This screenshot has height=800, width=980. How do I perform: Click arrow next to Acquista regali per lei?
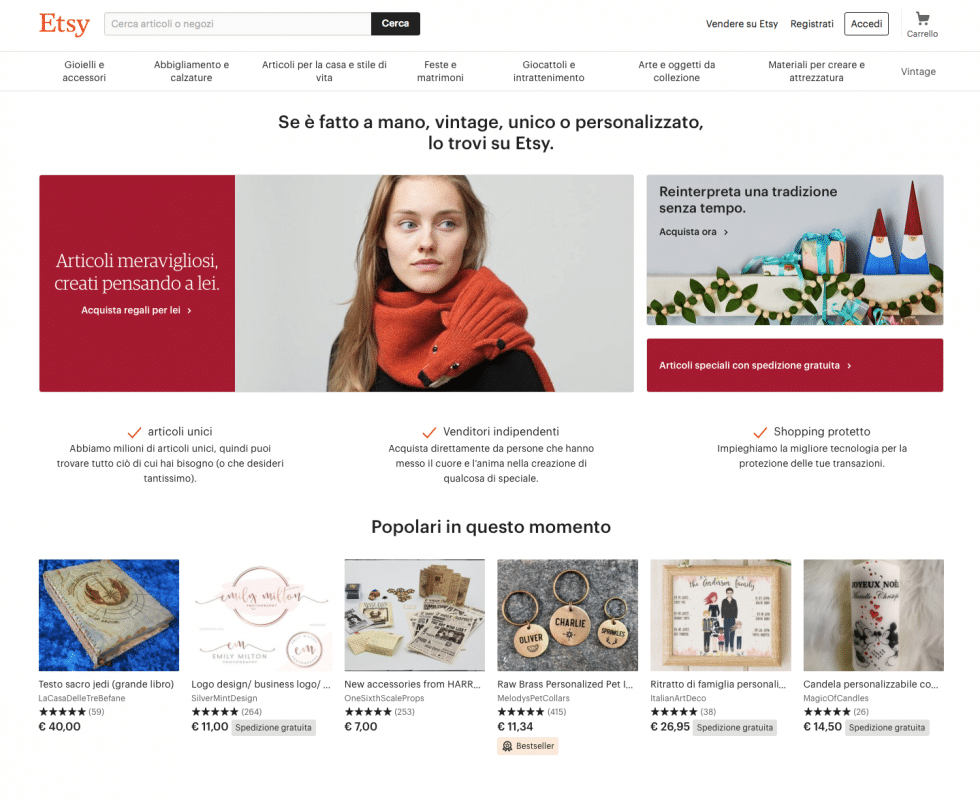click(x=189, y=311)
